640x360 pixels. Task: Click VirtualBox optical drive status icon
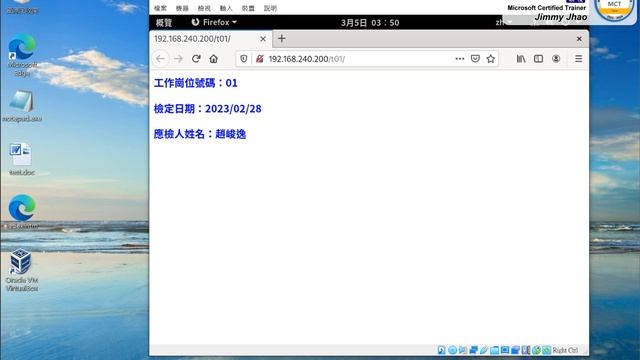click(x=452, y=350)
